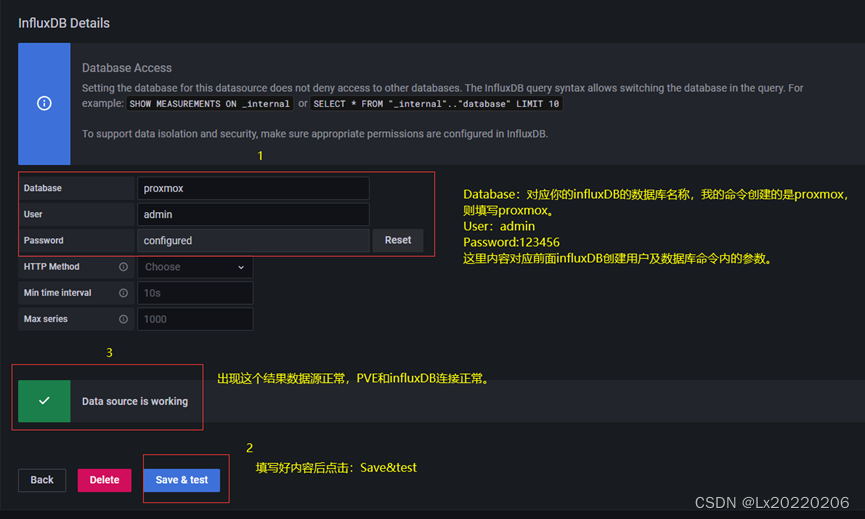This screenshot has height=519, width=865.
Task: Click the Back button
Action: (x=42, y=480)
